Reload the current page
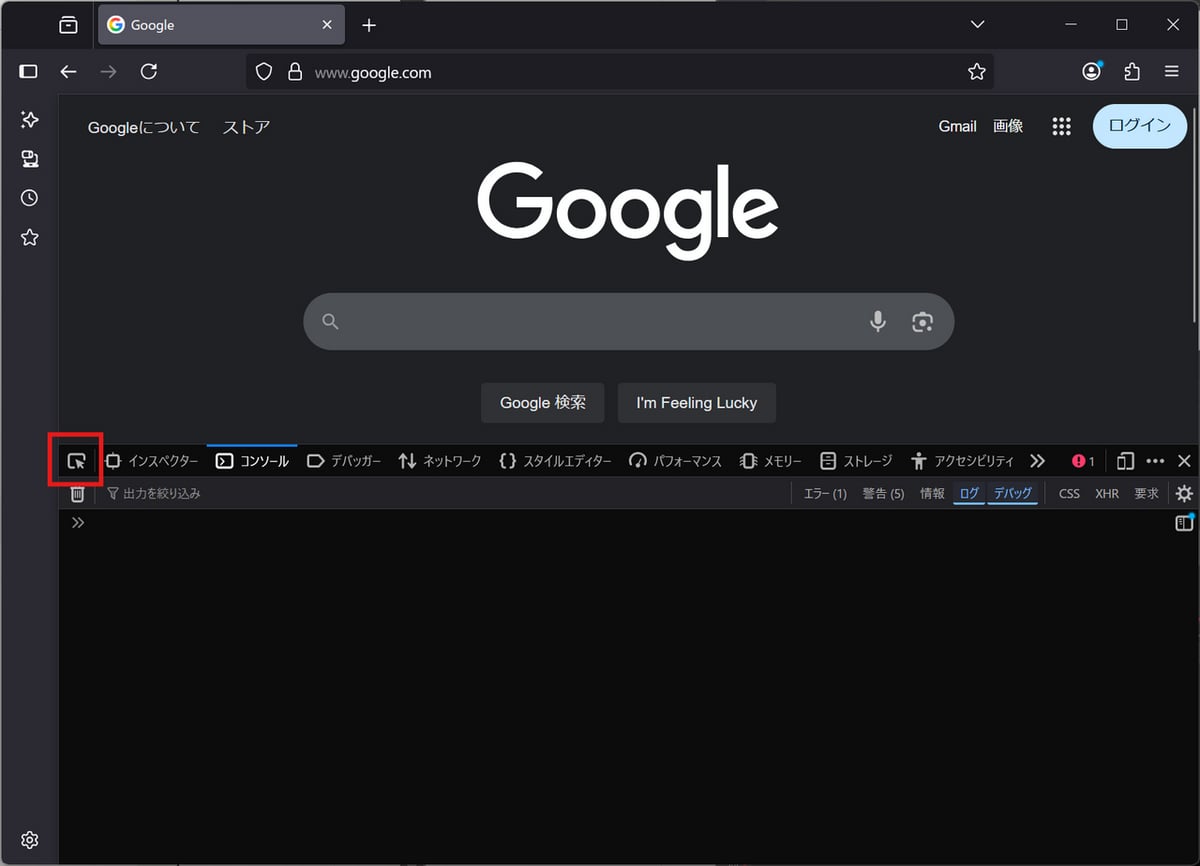Screen dimensions: 1200x866 coord(149,72)
